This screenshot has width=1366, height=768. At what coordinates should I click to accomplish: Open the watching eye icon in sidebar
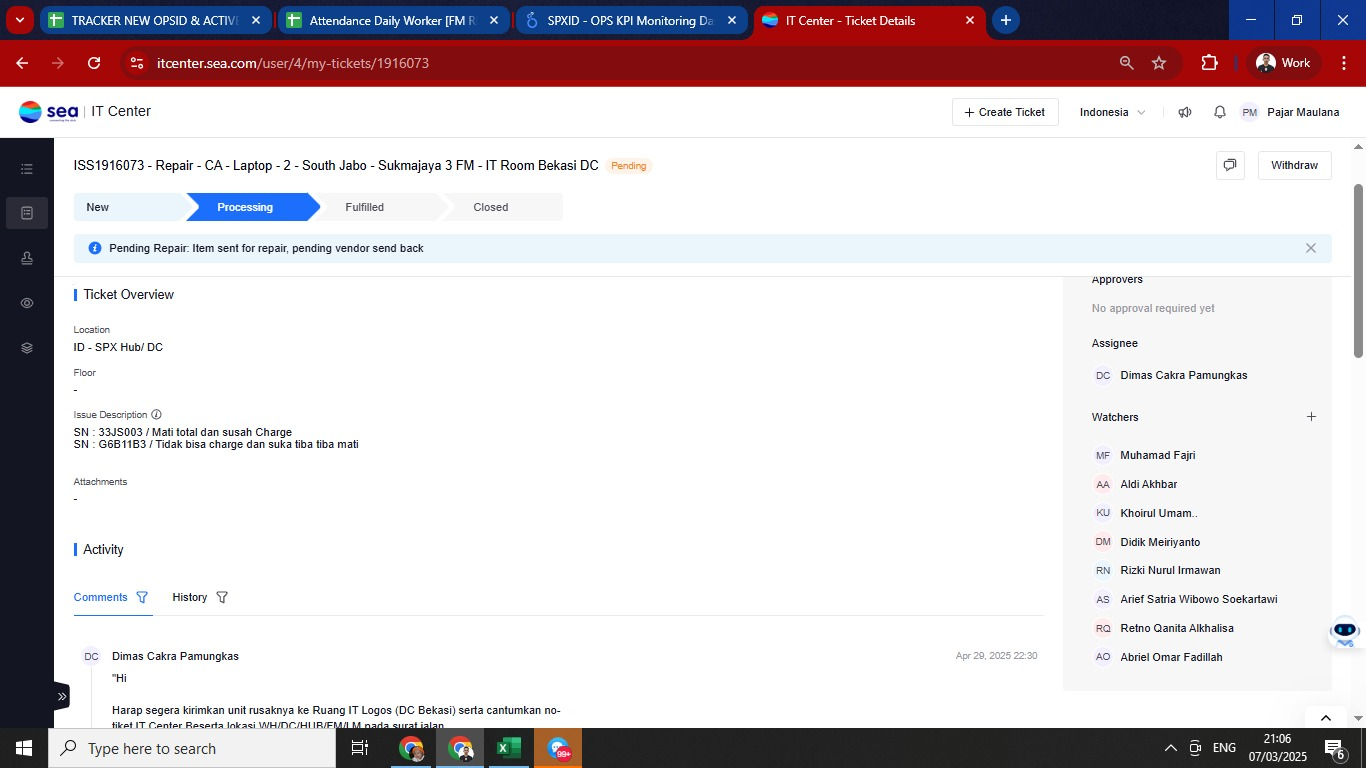pos(27,303)
